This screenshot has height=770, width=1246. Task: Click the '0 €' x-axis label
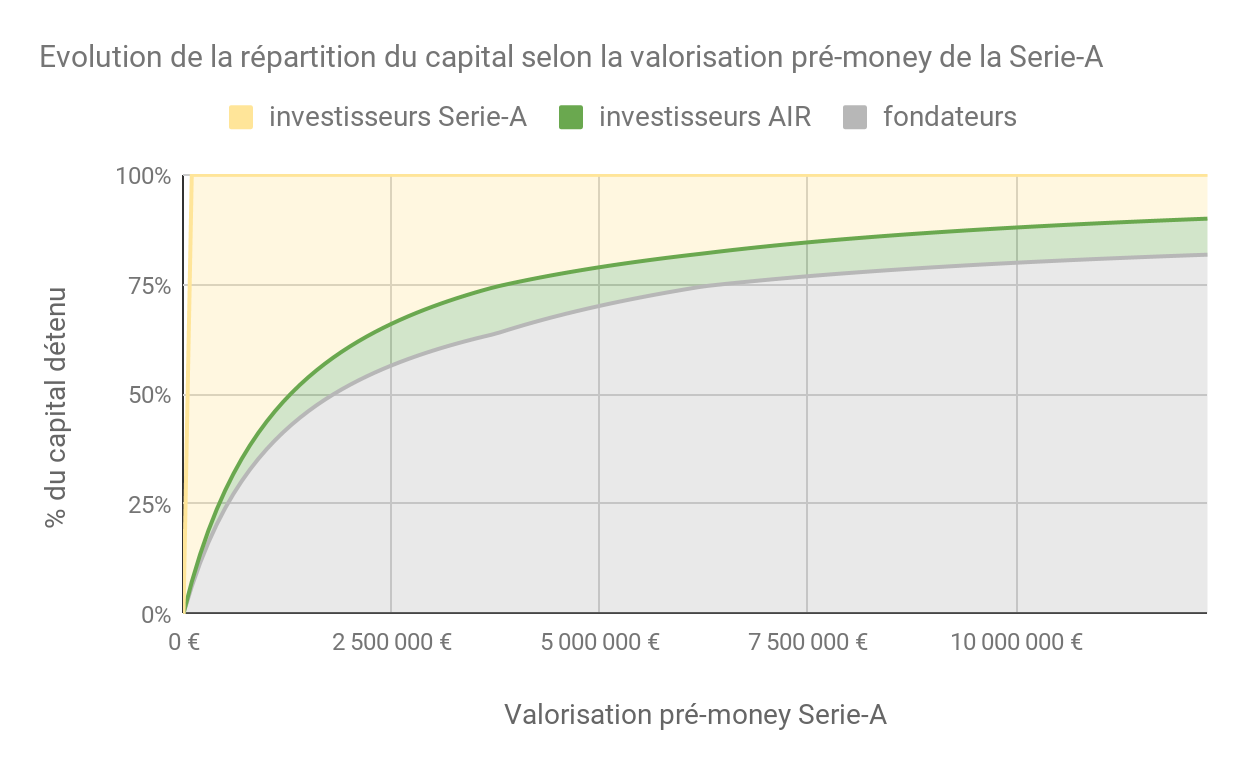(184, 642)
